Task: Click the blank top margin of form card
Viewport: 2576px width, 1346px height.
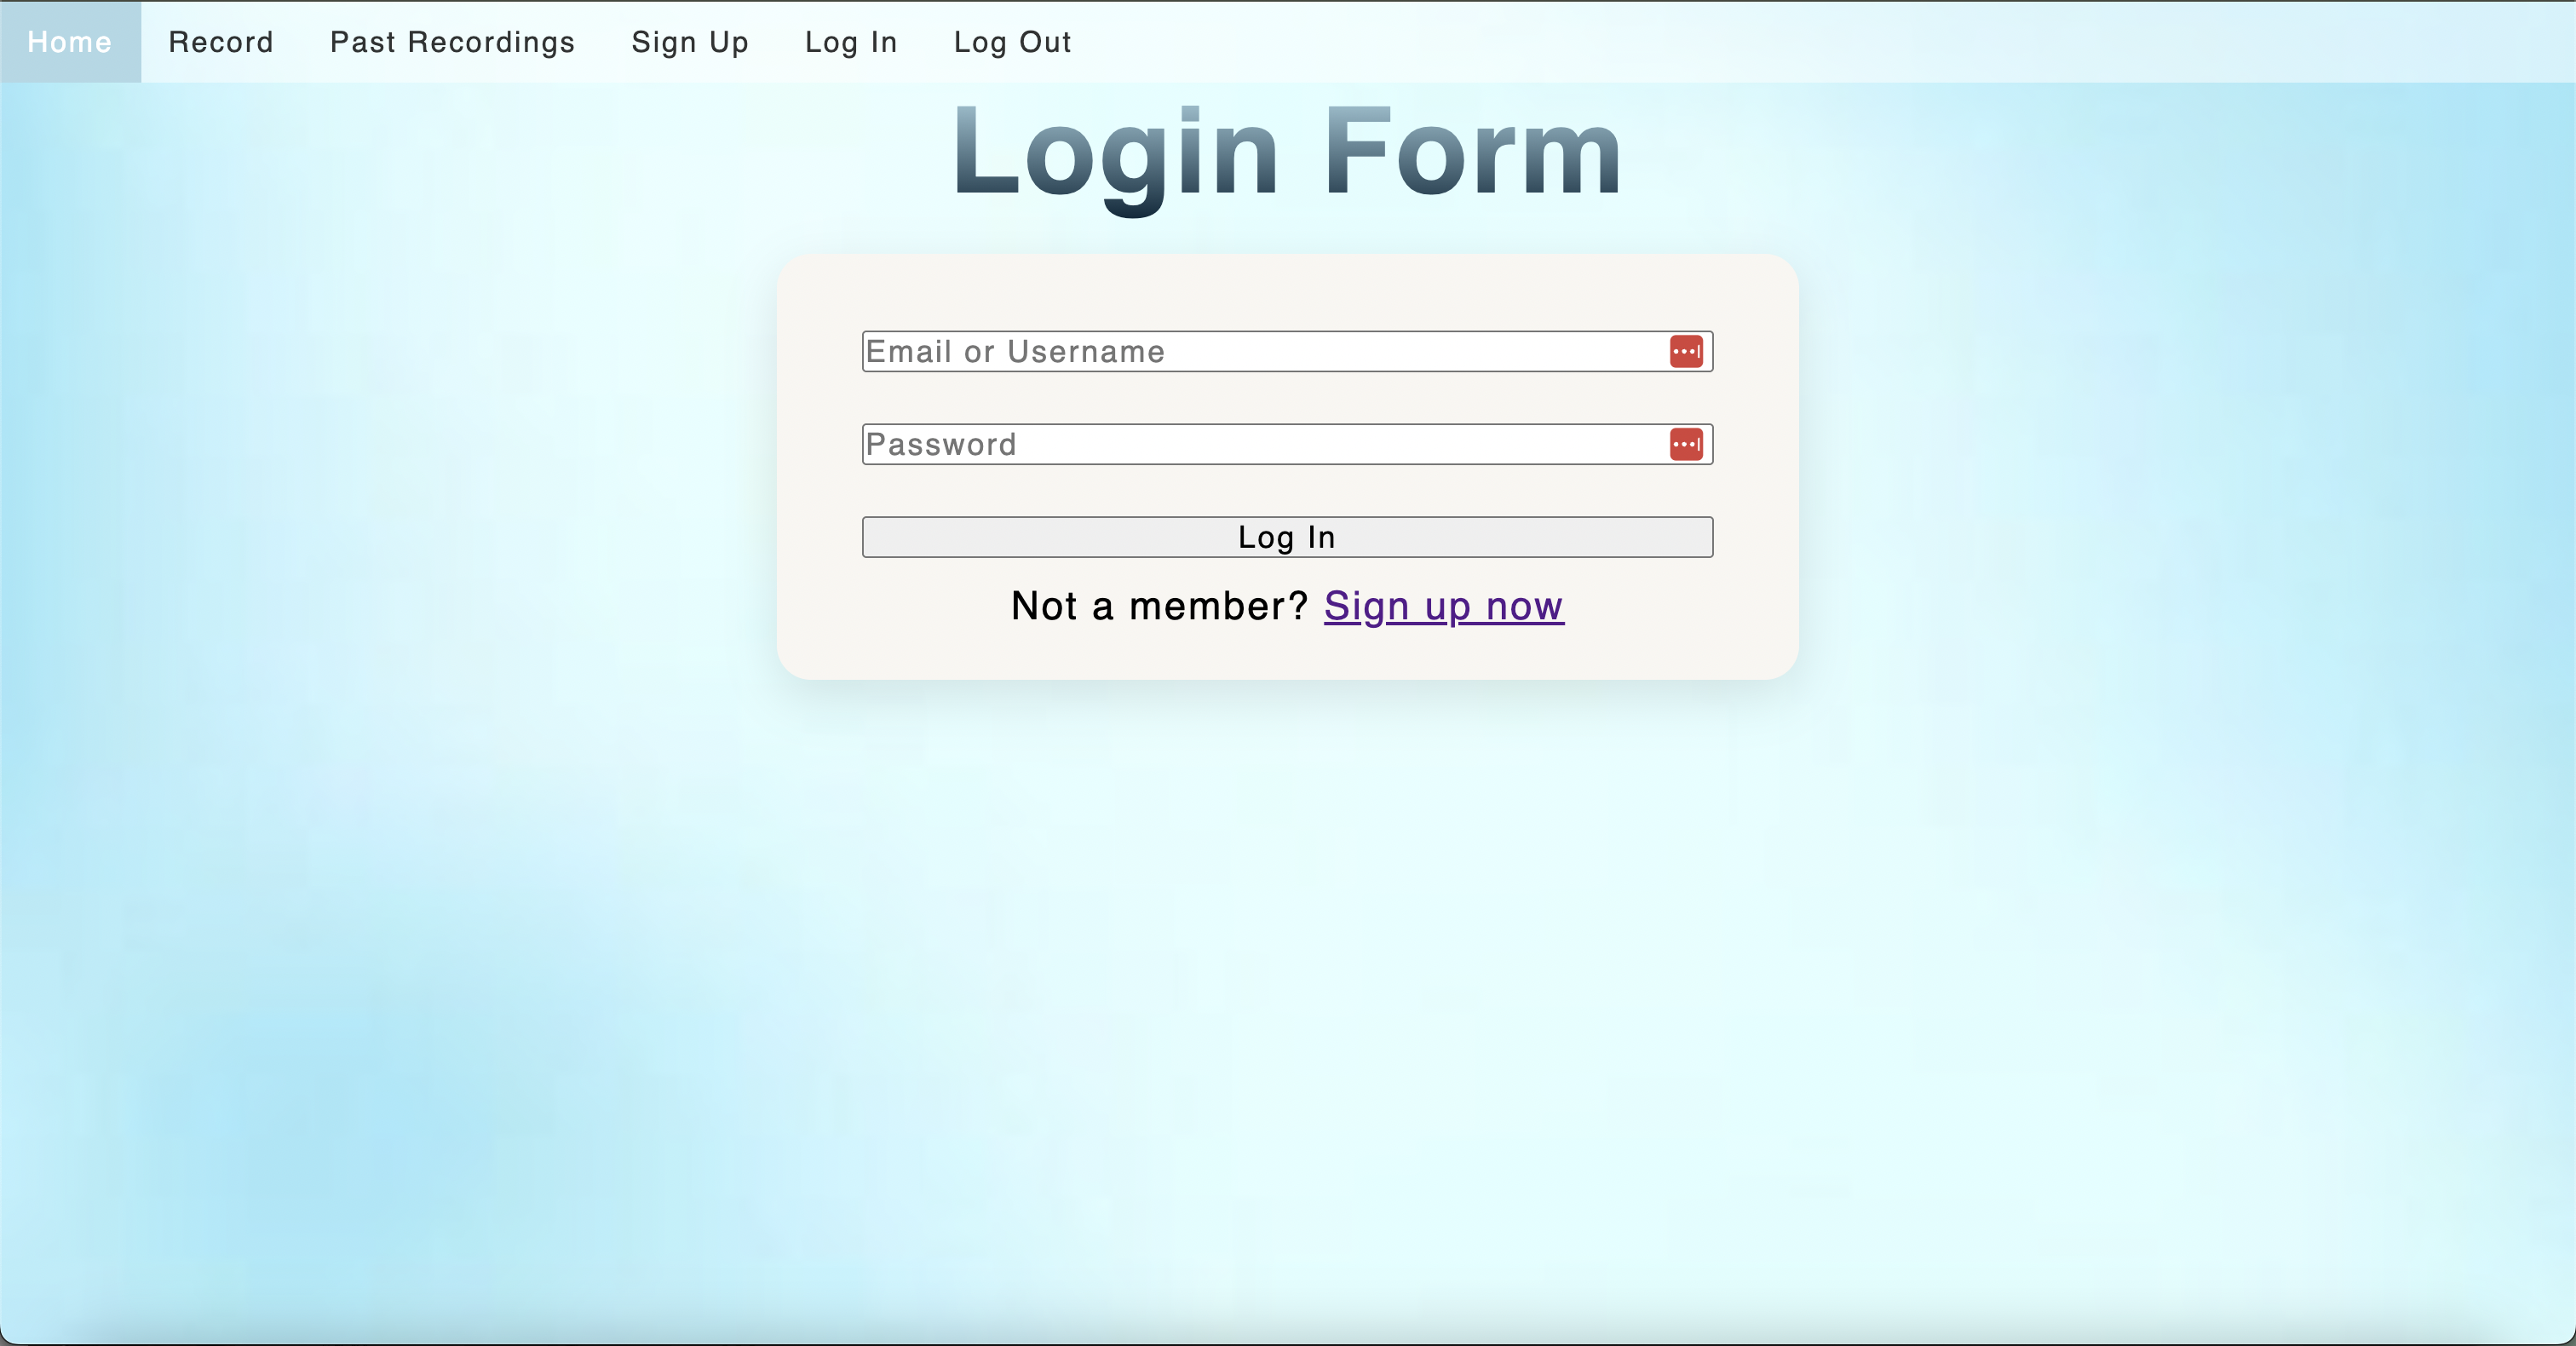Action: [x=1287, y=292]
